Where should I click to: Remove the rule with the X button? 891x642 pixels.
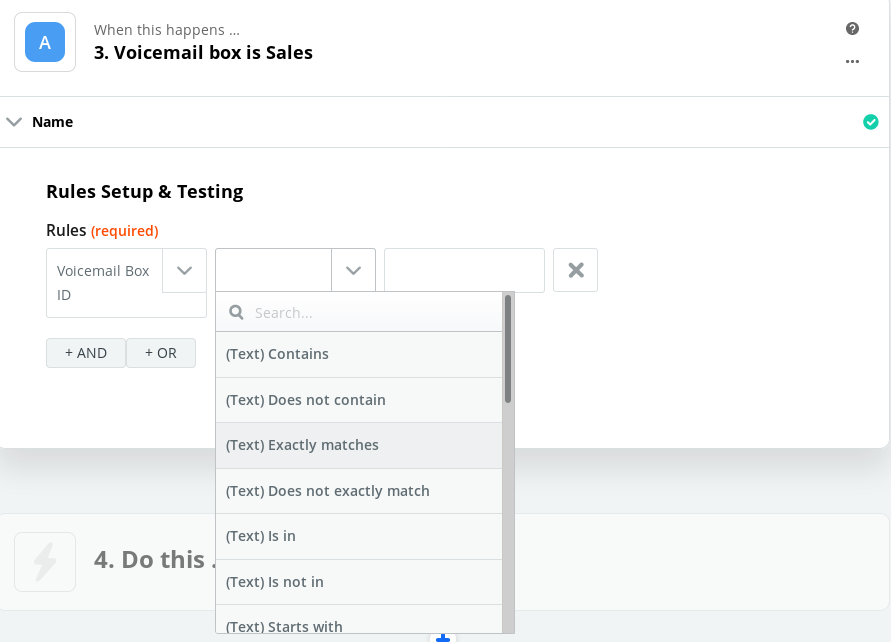(x=576, y=270)
